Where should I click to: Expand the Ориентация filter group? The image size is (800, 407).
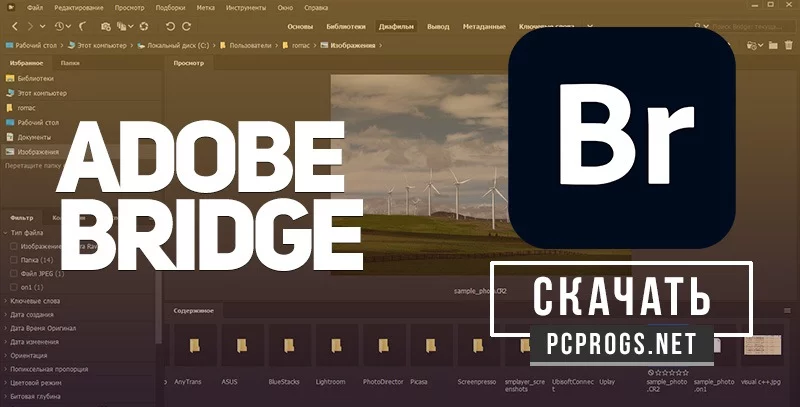pyautogui.click(x=6, y=355)
